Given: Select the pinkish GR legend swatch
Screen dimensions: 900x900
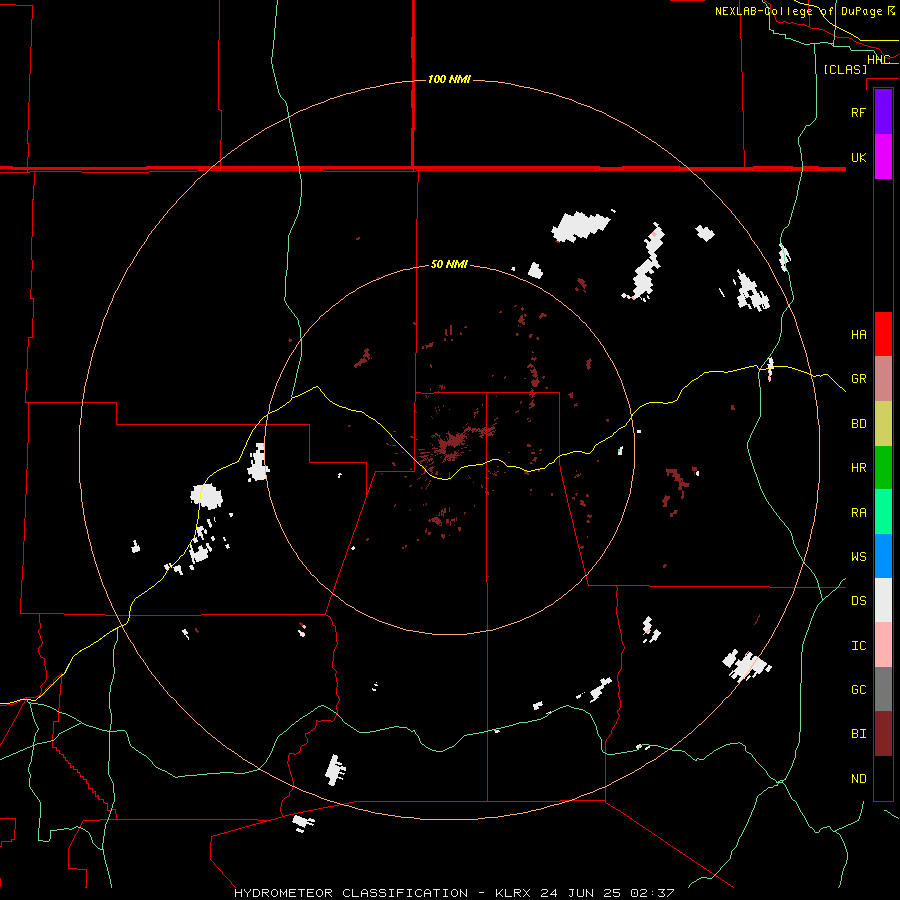Looking at the screenshot, I should pos(883,378).
